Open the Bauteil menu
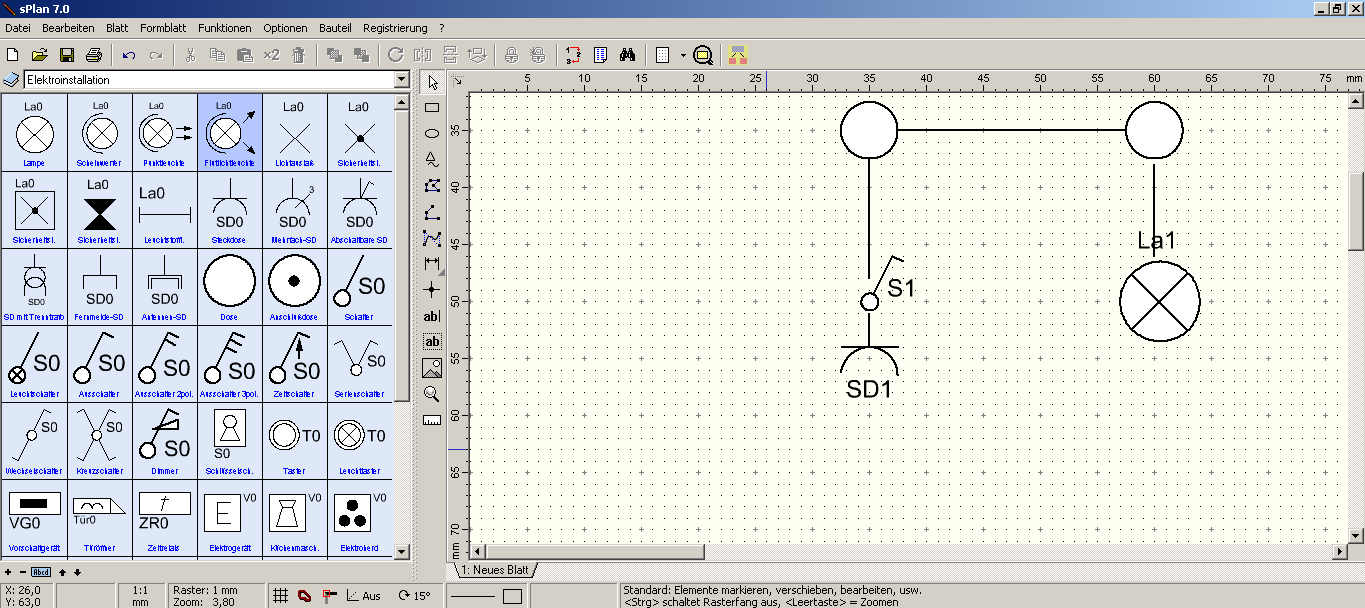1365x608 pixels. (335, 28)
